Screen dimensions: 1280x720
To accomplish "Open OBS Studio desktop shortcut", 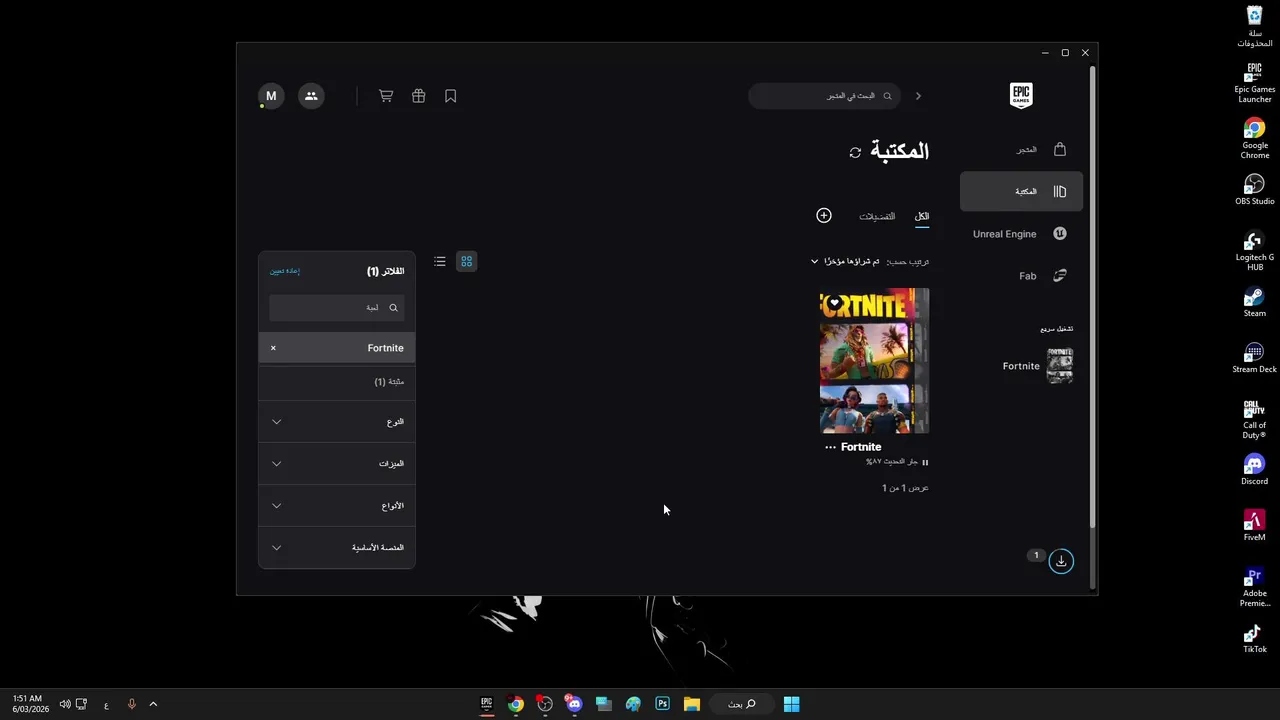I will pos(1255,190).
